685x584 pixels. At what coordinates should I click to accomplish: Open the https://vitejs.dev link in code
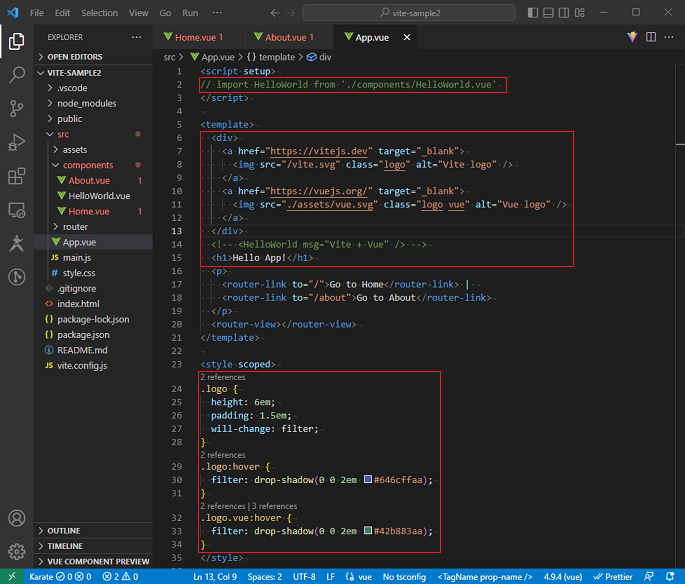pyautogui.click(x=318, y=151)
